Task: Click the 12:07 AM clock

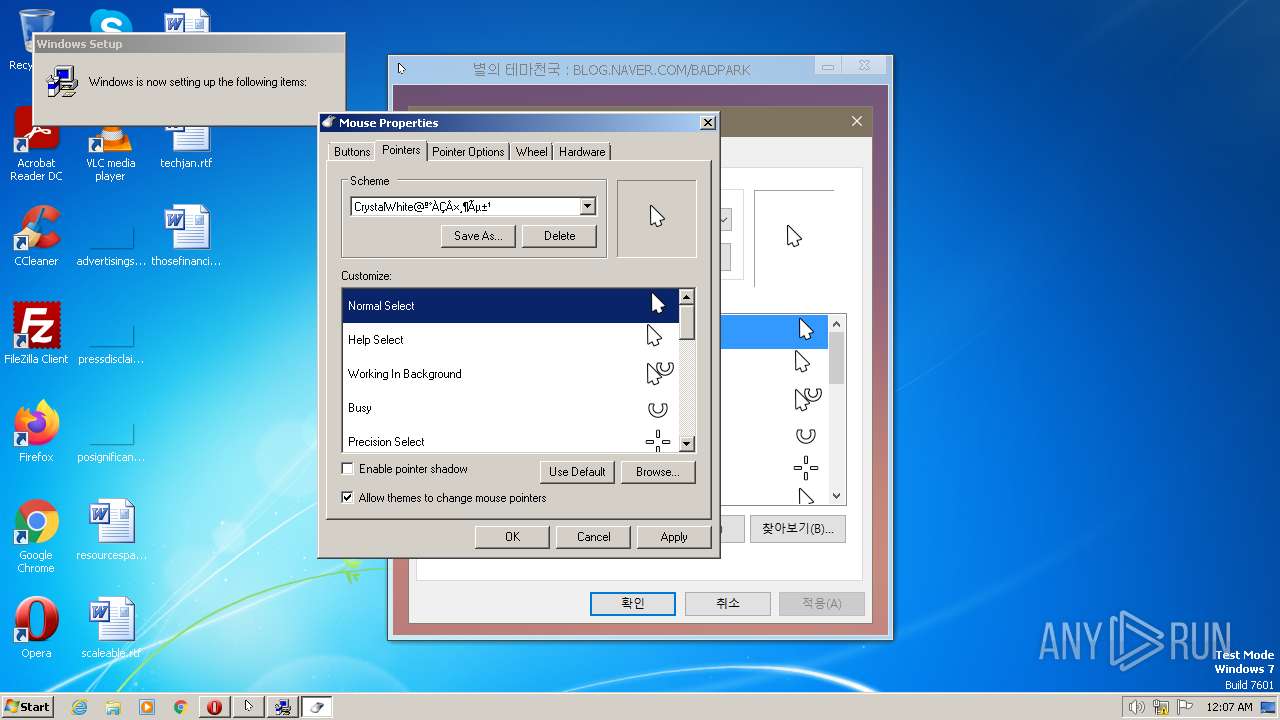Action: coord(1229,707)
